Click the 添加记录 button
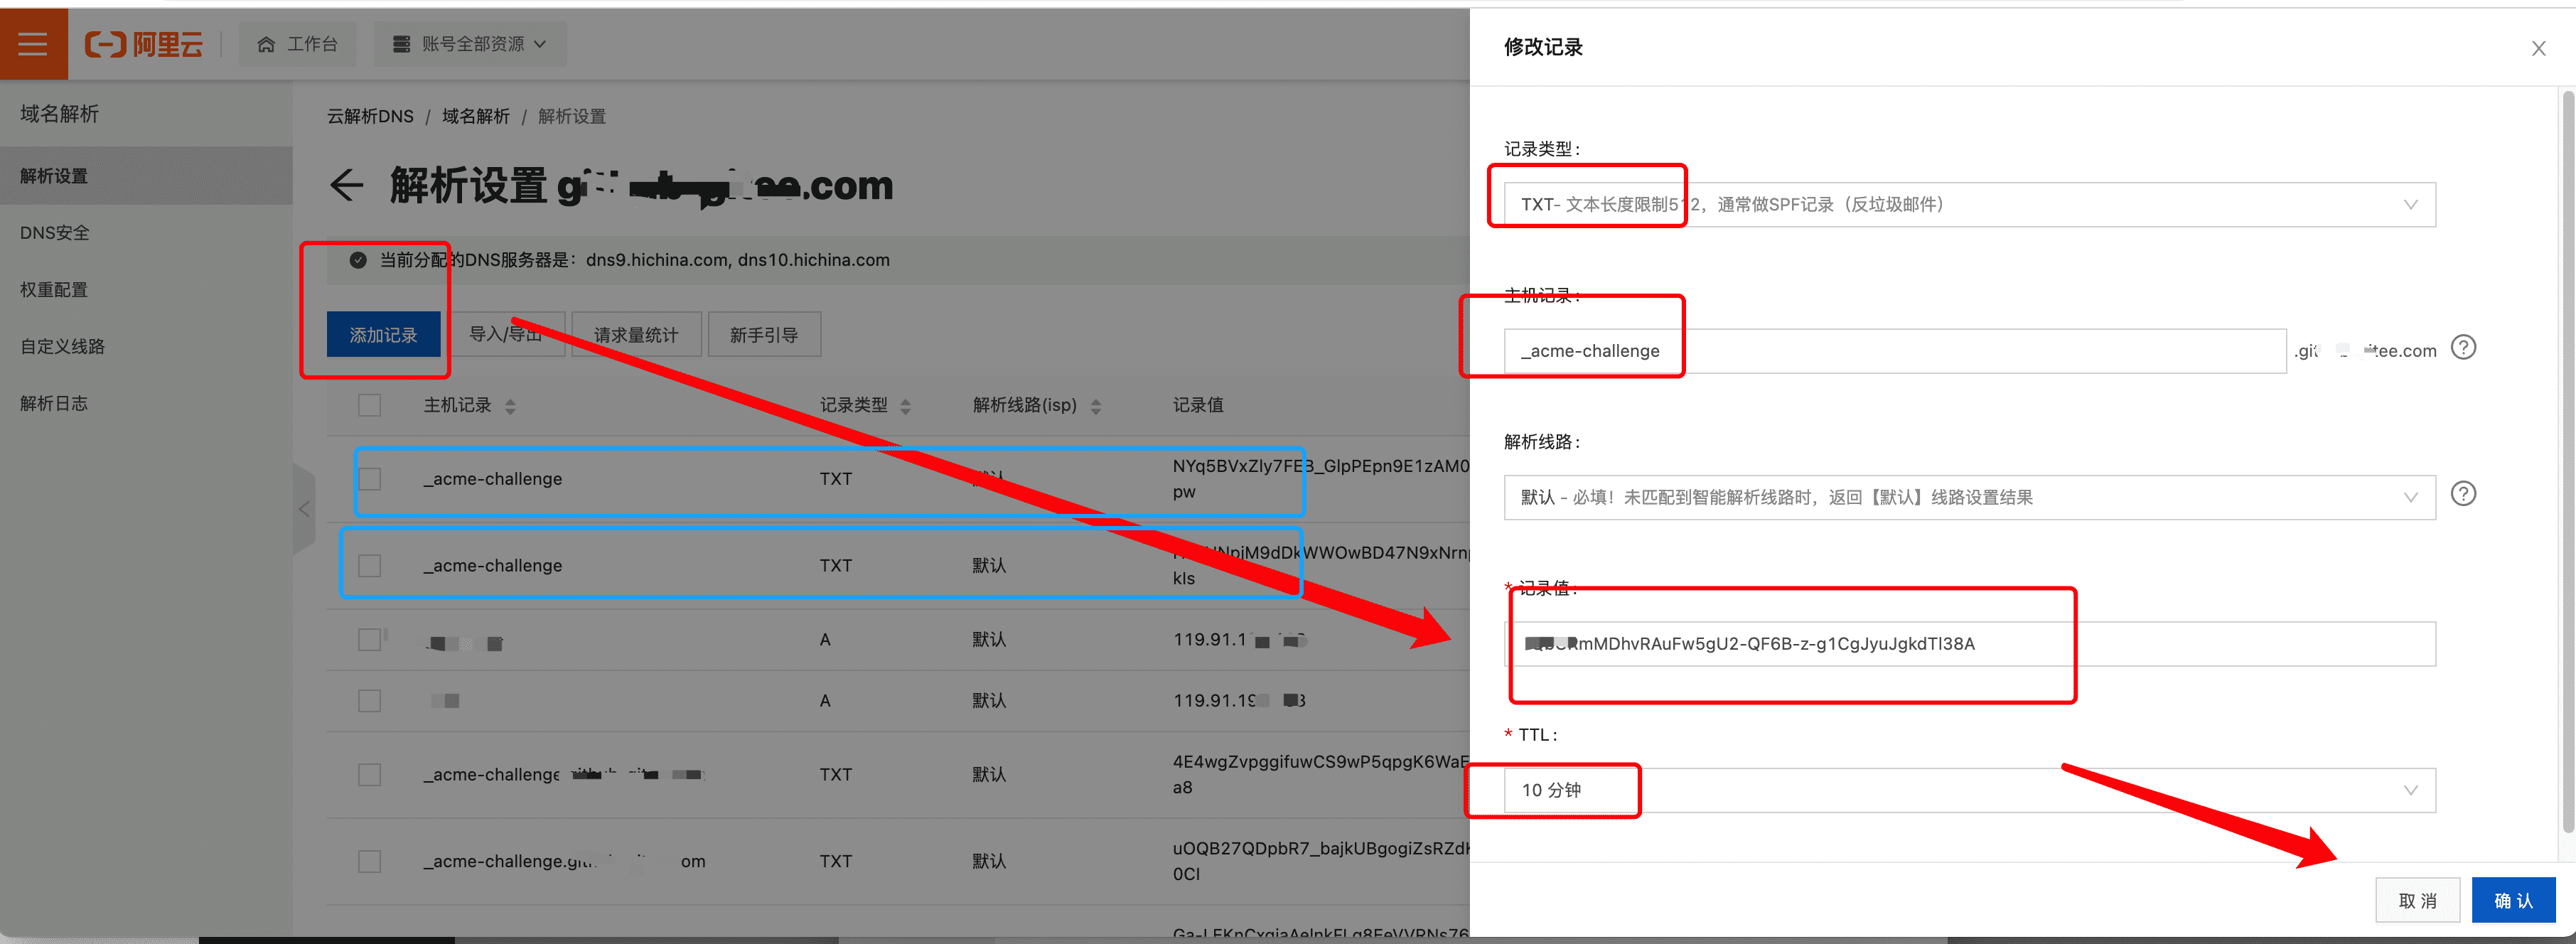This screenshot has height=944, width=2576. (x=383, y=334)
